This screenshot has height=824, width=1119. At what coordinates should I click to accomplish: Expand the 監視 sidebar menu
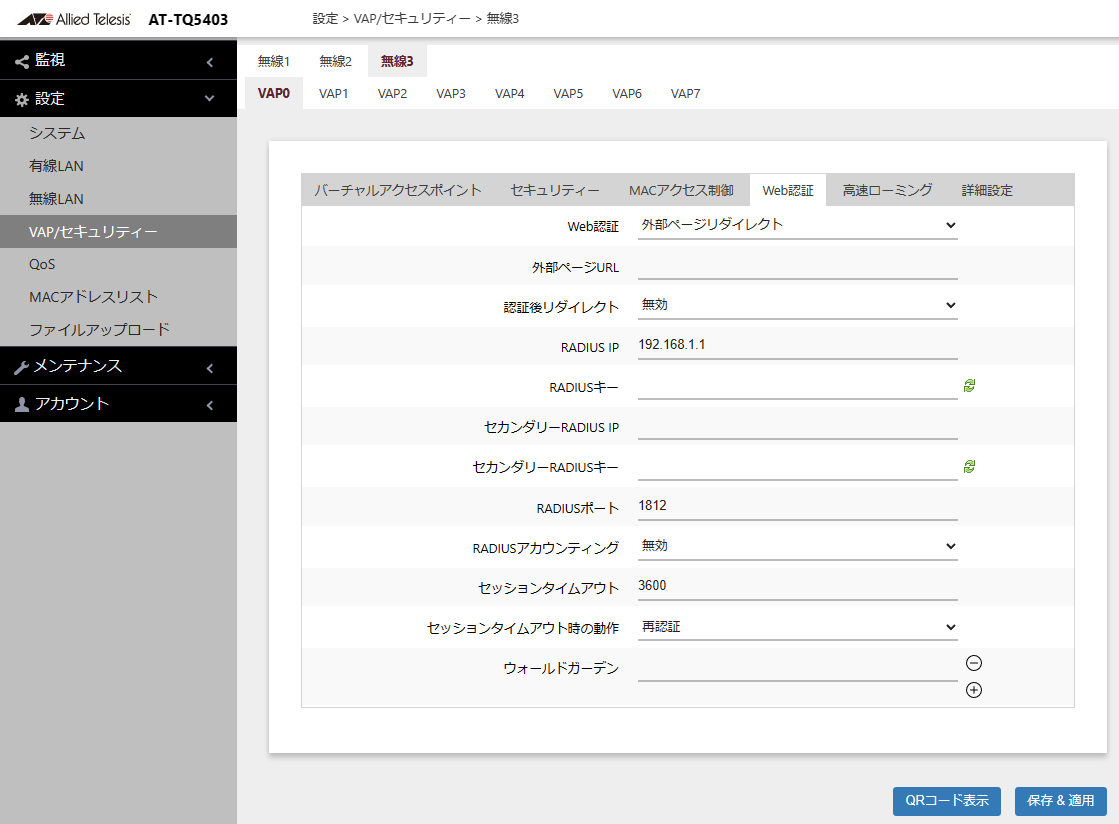tap(118, 60)
